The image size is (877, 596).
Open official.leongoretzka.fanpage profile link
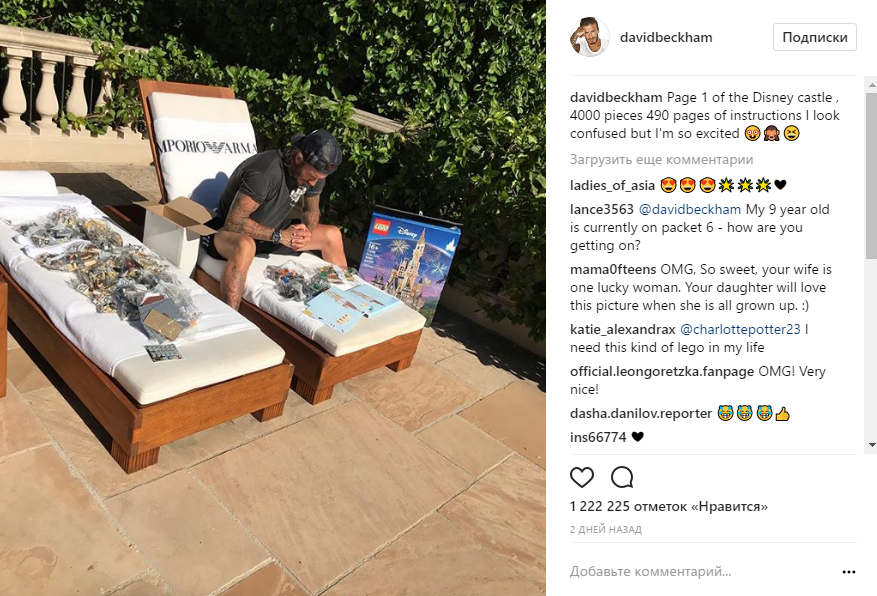(x=662, y=371)
